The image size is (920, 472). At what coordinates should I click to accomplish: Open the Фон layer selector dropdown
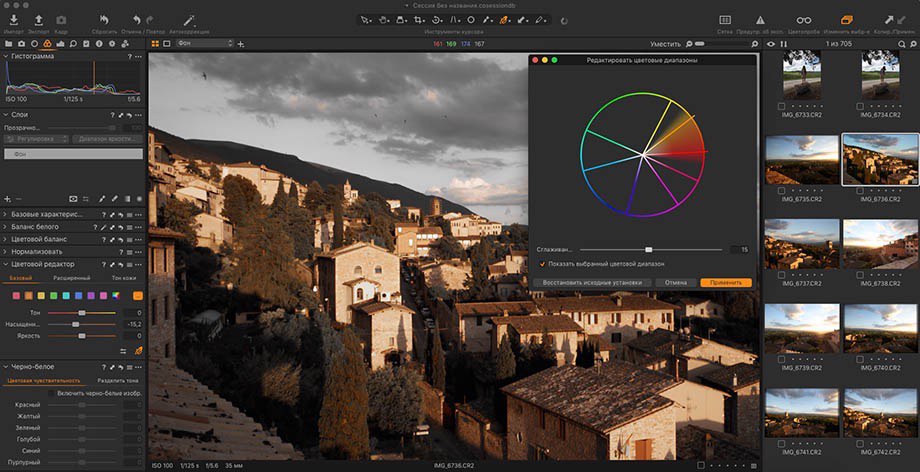[x=204, y=44]
